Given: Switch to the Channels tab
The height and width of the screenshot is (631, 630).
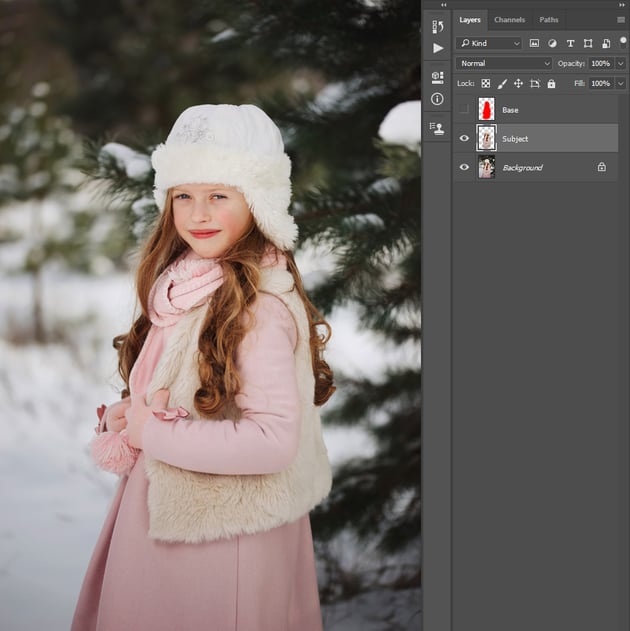Looking at the screenshot, I should coord(509,20).
